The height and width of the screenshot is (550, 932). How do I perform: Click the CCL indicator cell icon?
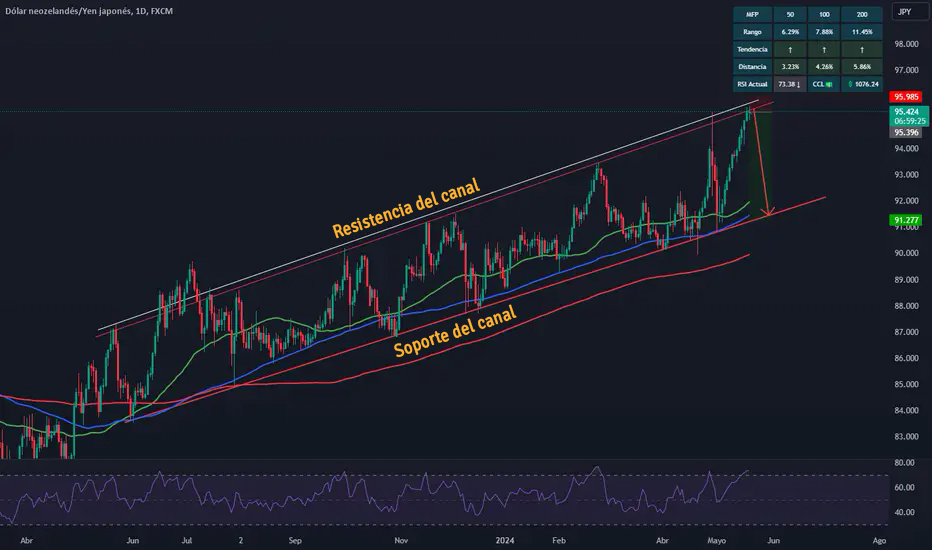coord(825,85)
